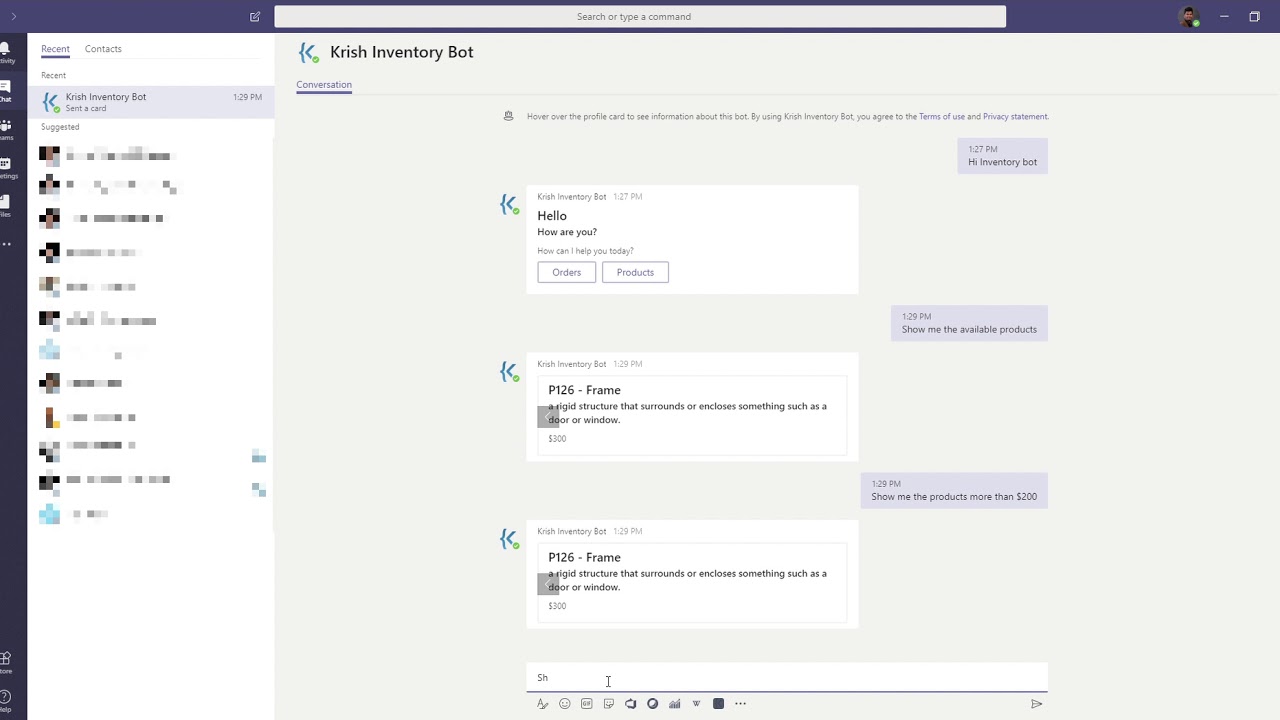
Task: Switch to the Contacts tab
Action: coord(103,49)
